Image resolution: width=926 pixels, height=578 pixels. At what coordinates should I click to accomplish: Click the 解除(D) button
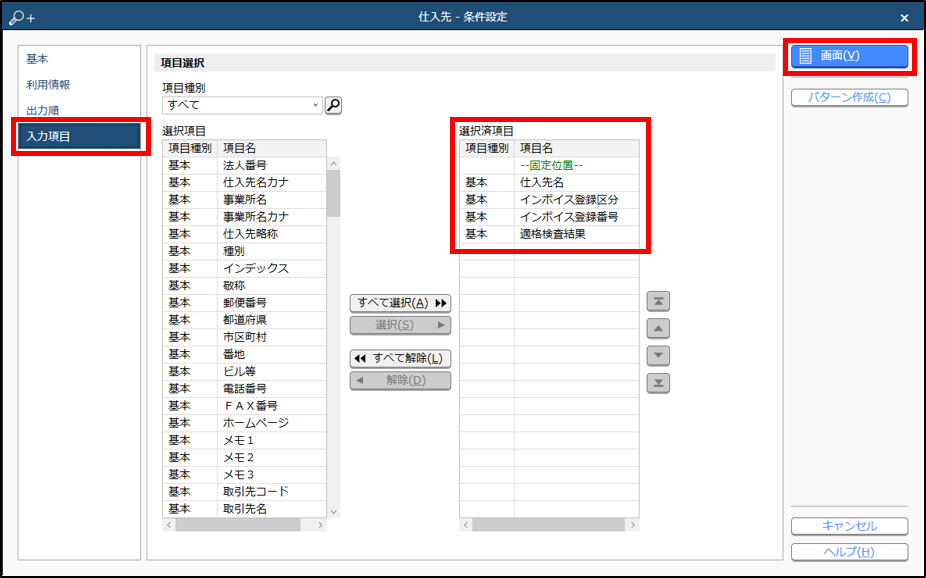point(400,380)
